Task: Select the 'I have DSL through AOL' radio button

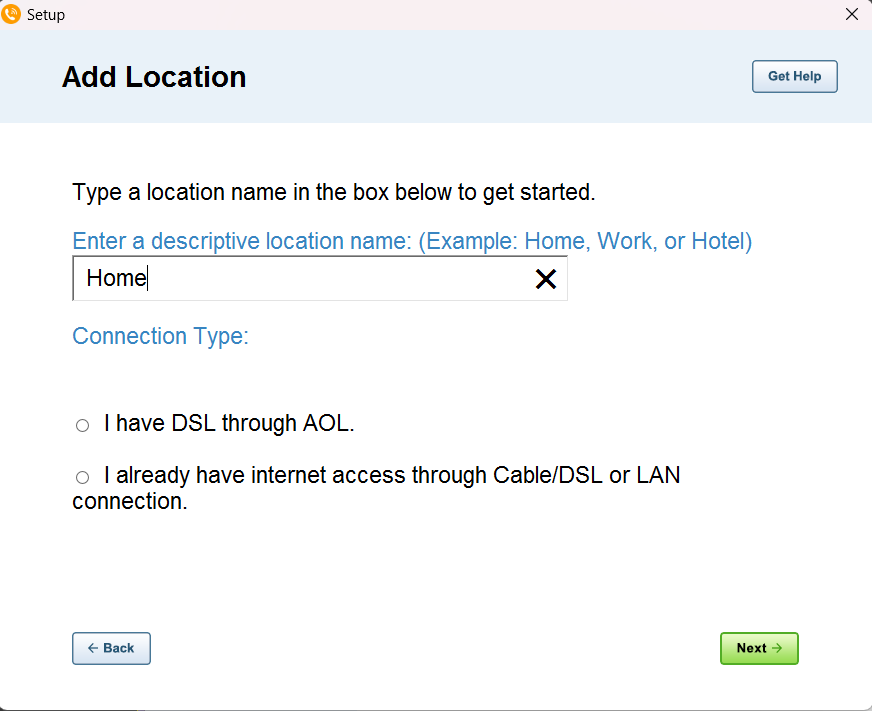Action: pyautogui.click(x=82, y=426)
